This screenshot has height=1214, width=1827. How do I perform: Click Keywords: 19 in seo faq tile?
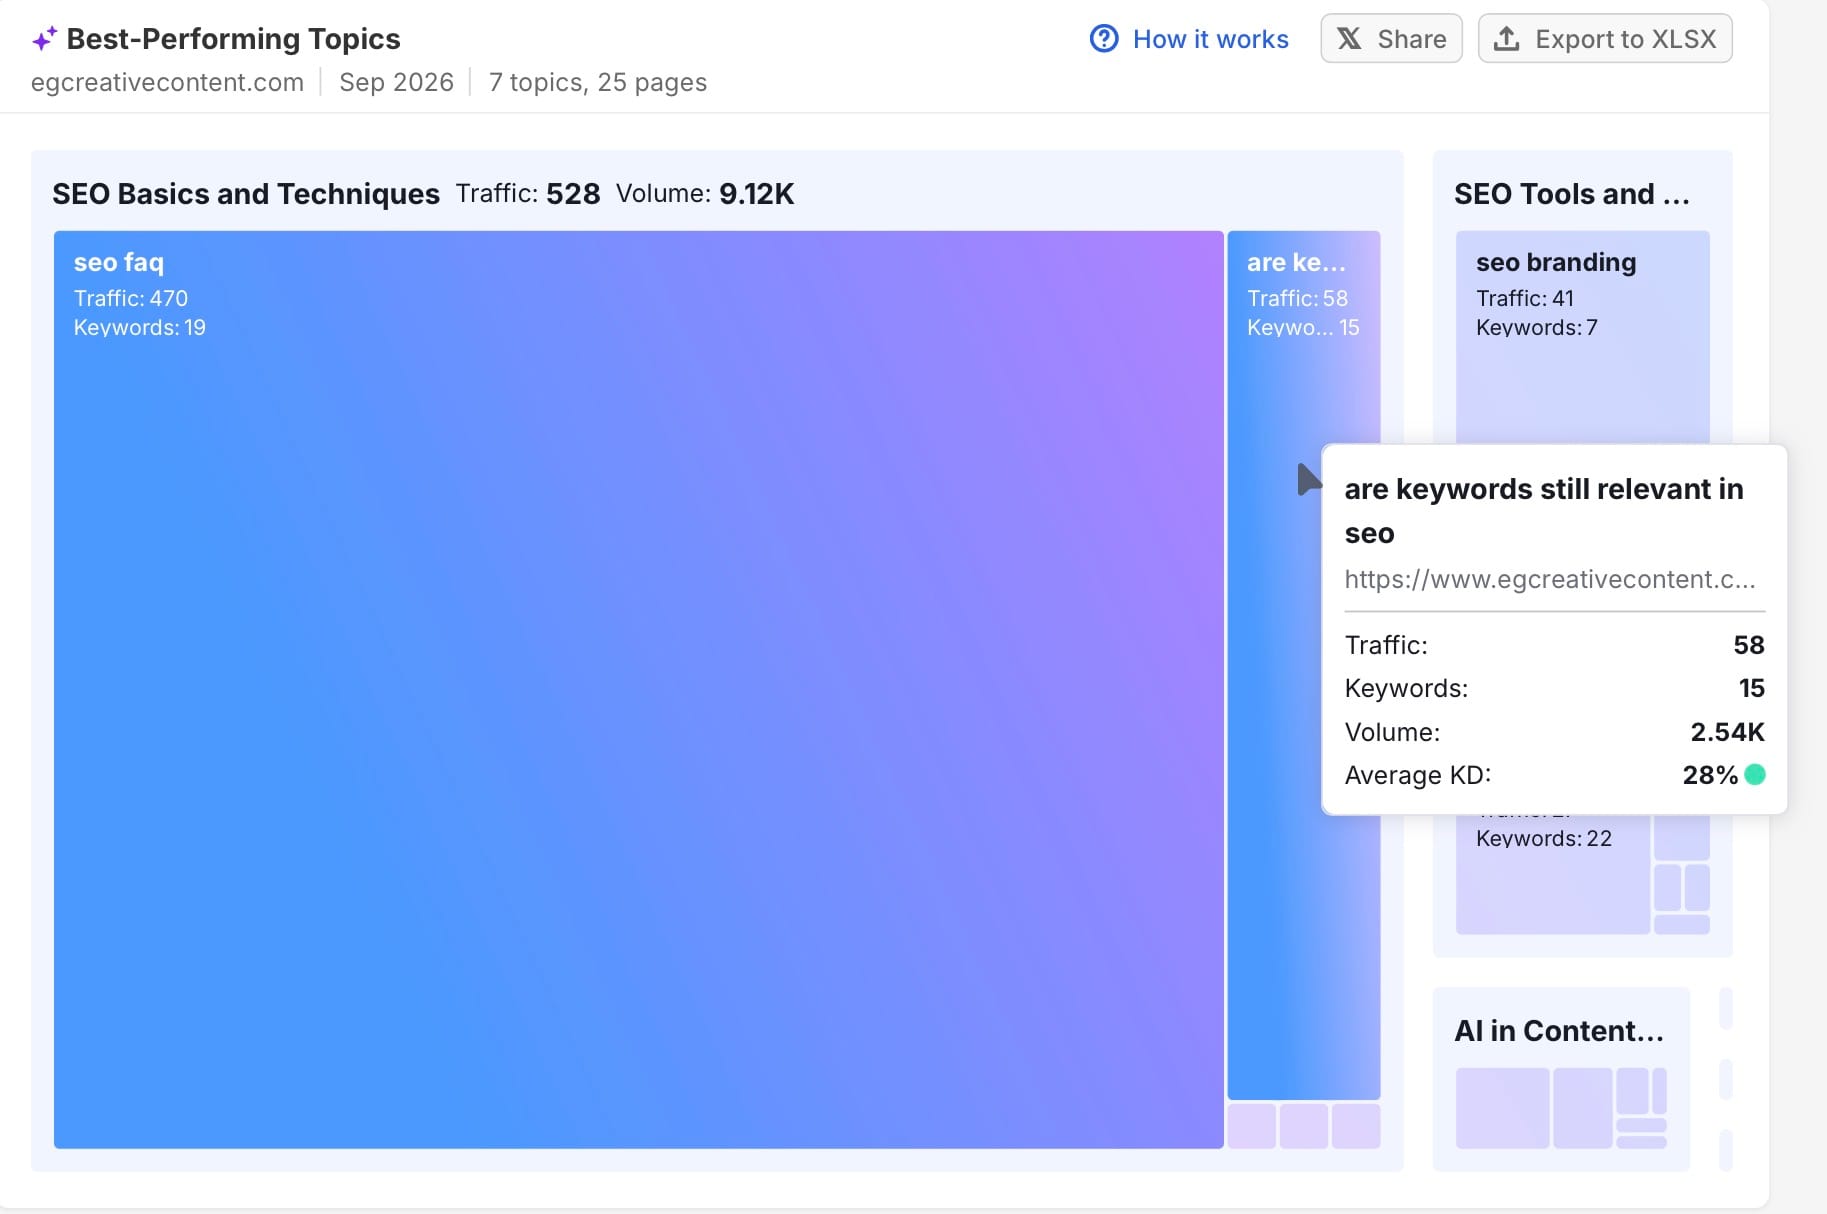point(140,327)
